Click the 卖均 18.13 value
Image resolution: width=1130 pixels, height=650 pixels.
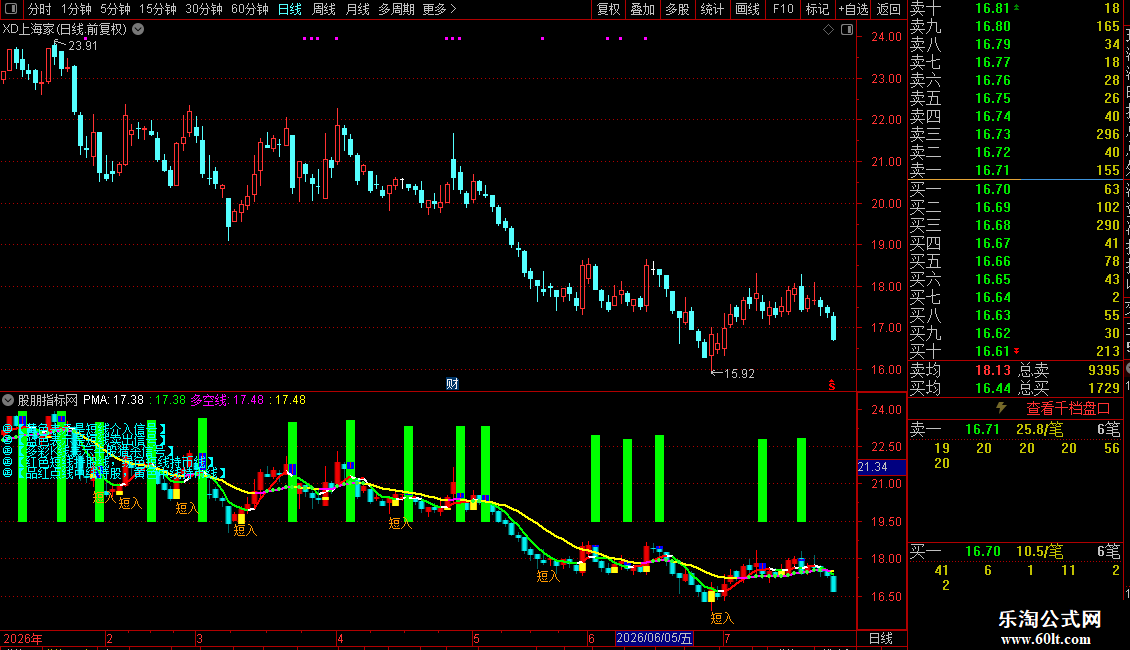click(x=992, y=370)
